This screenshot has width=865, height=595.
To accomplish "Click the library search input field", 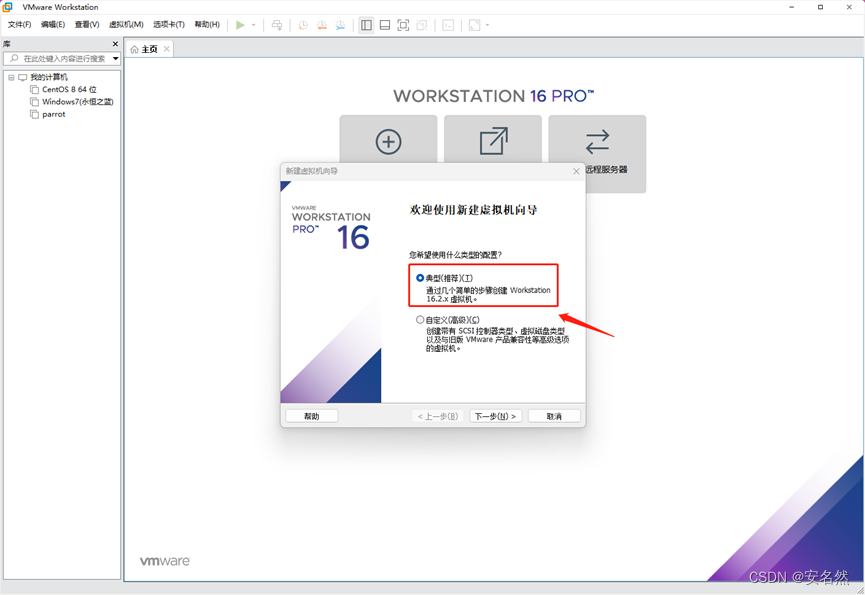I will click(64, 58).
